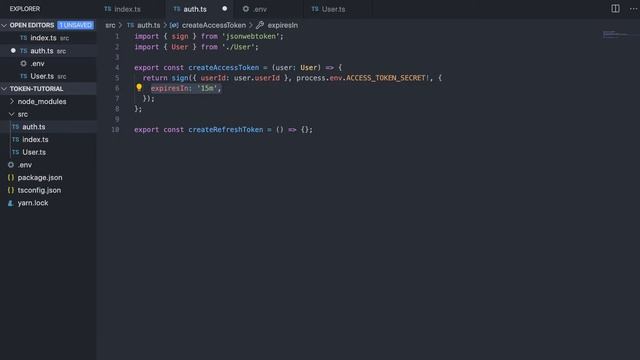The width and height of the screenshot is (640, 360).
Task: Open index.ts in Open Editors list
Action: (x=48, y=38)
